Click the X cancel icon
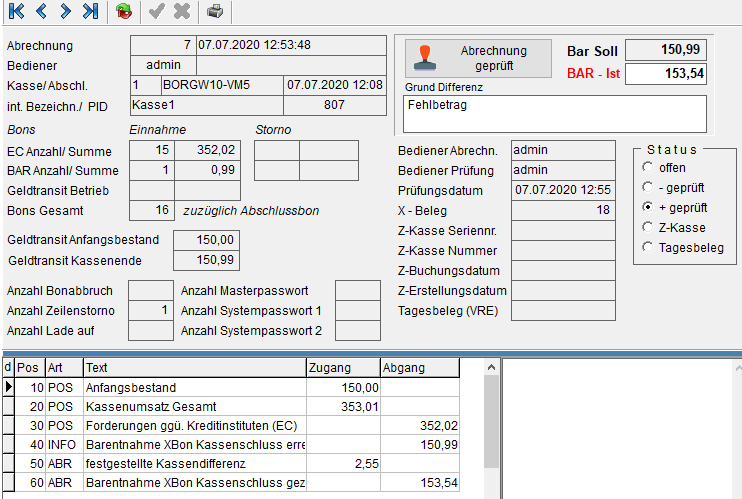The height and width of the screenshot is (499, 742). pyautogui.click(x=181, y=12)
